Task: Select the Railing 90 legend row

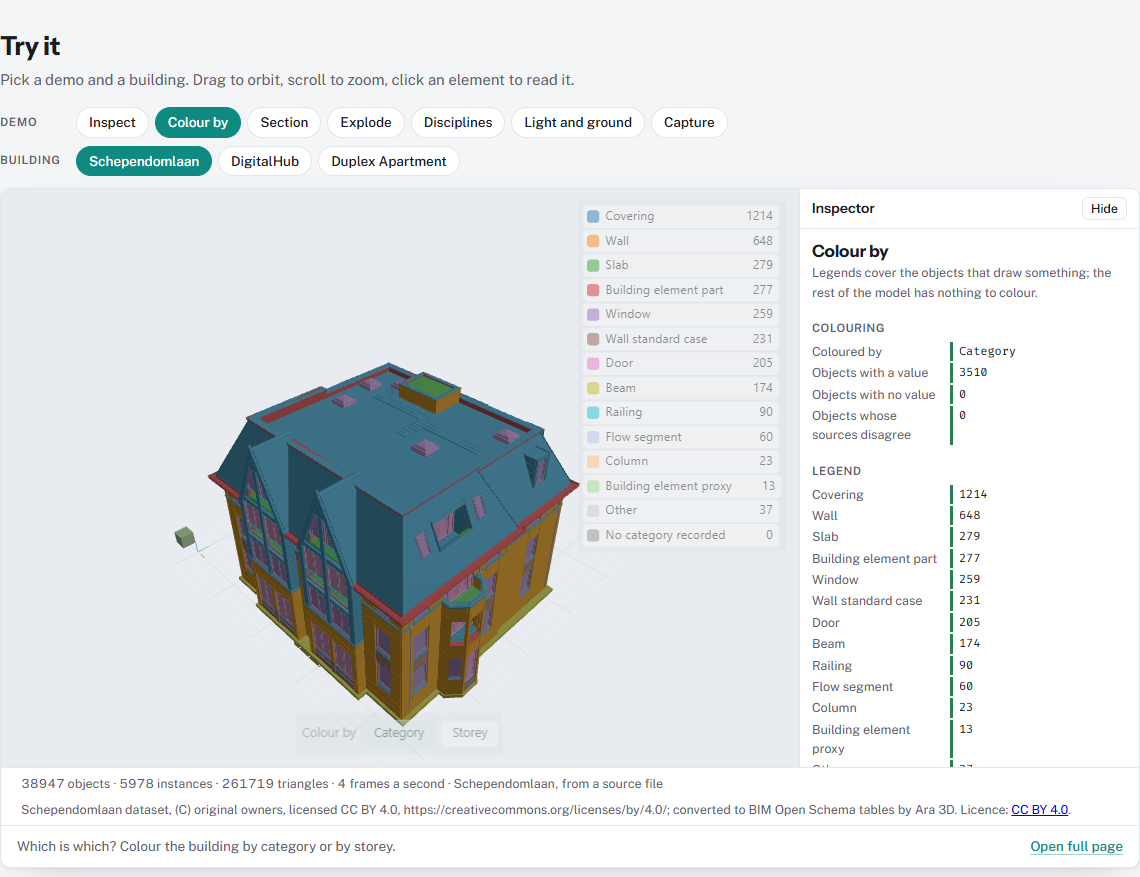Action: (681, 412)
